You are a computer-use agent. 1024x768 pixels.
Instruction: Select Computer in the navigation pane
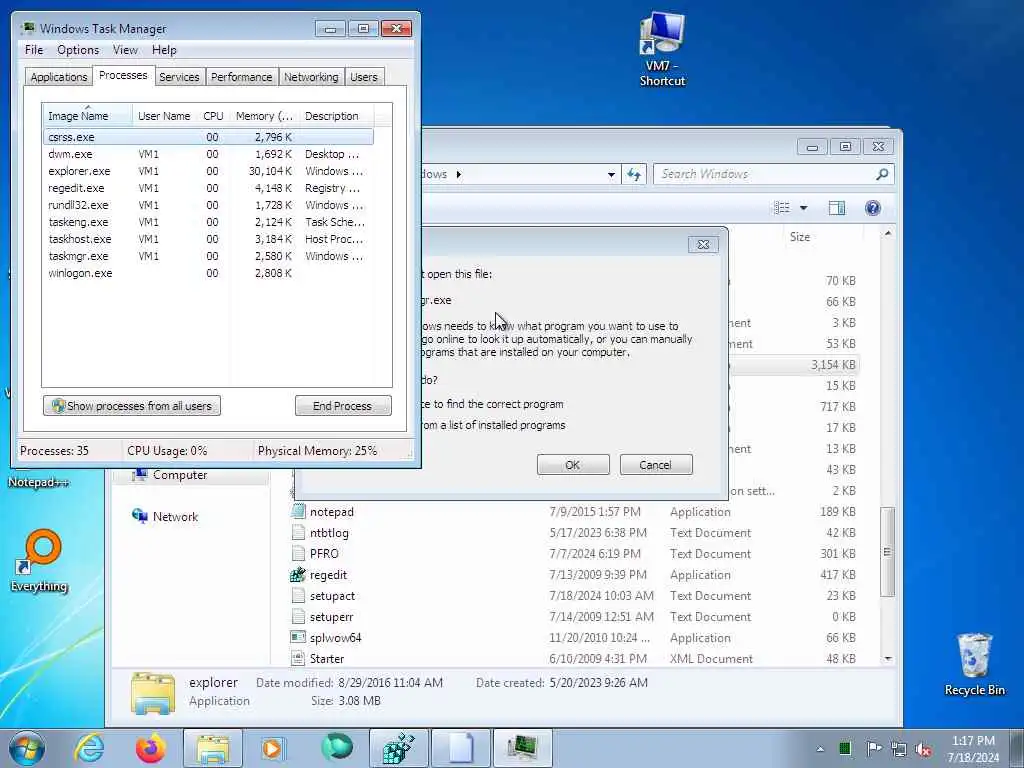click(180, 475)
